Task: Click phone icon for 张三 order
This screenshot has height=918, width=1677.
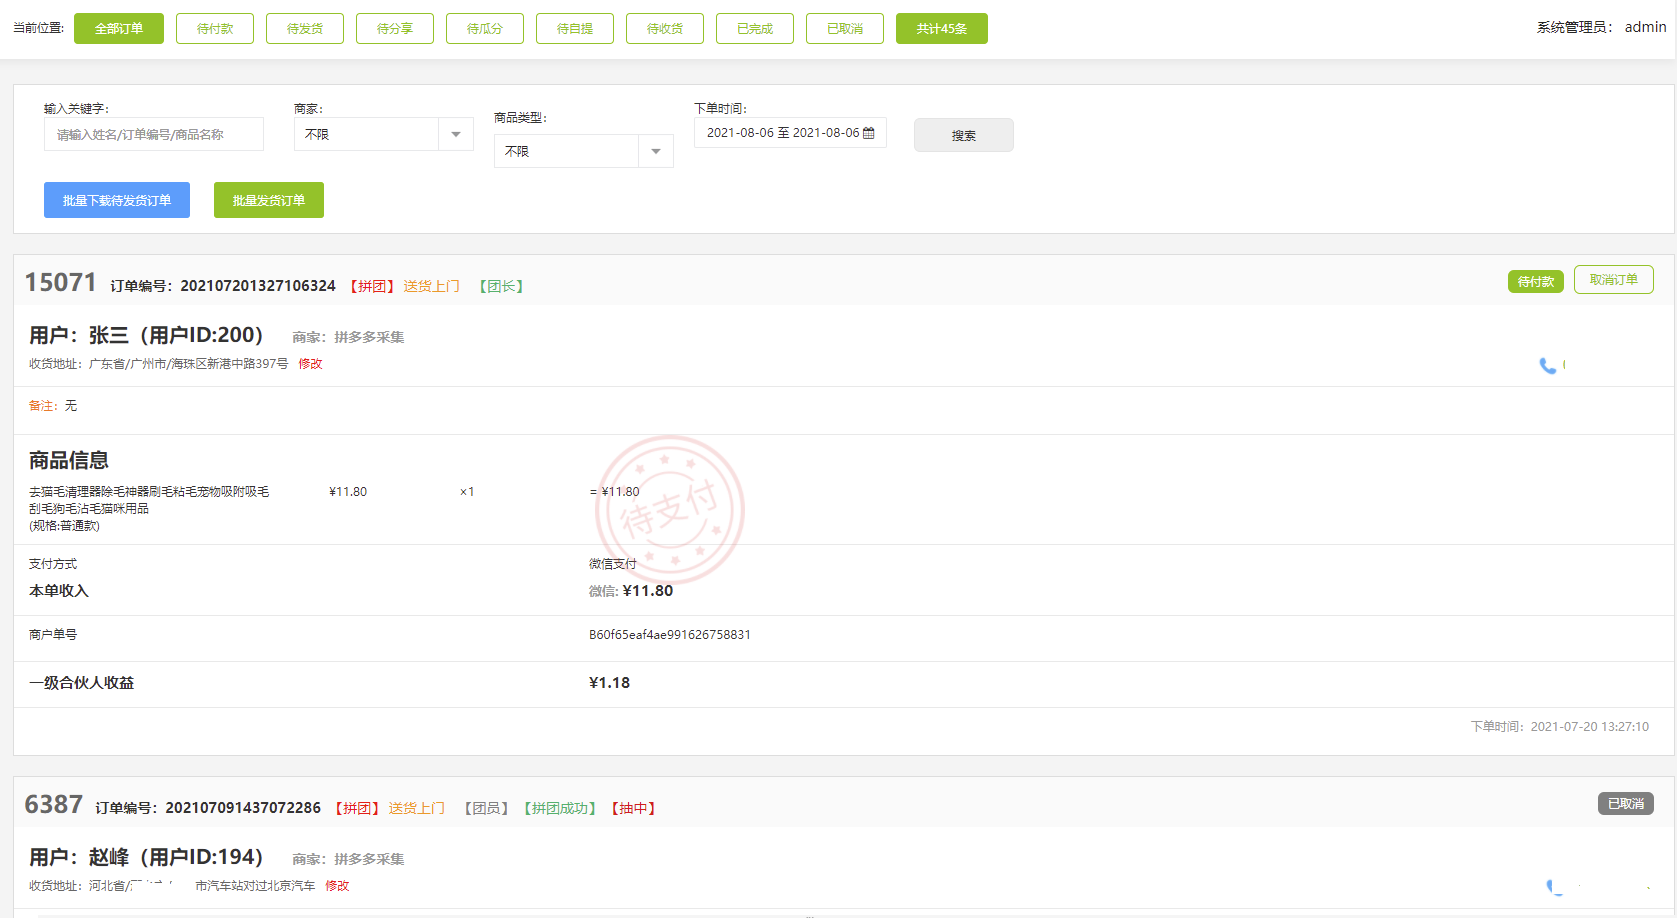Action: (1547, 366)
